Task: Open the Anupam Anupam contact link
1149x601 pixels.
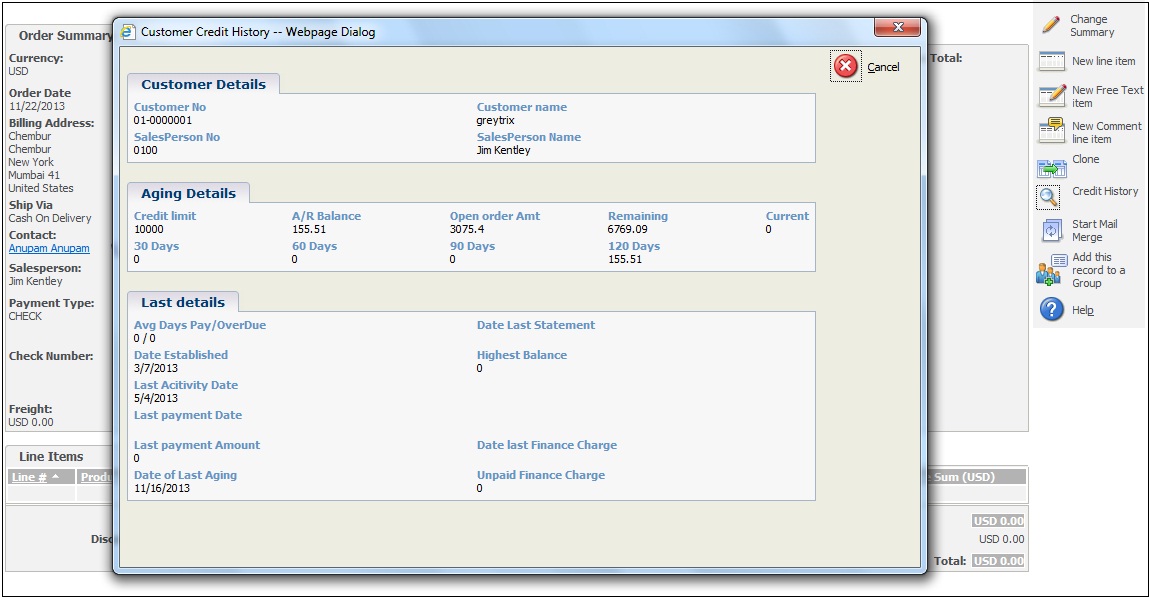Action: point(49,248)
